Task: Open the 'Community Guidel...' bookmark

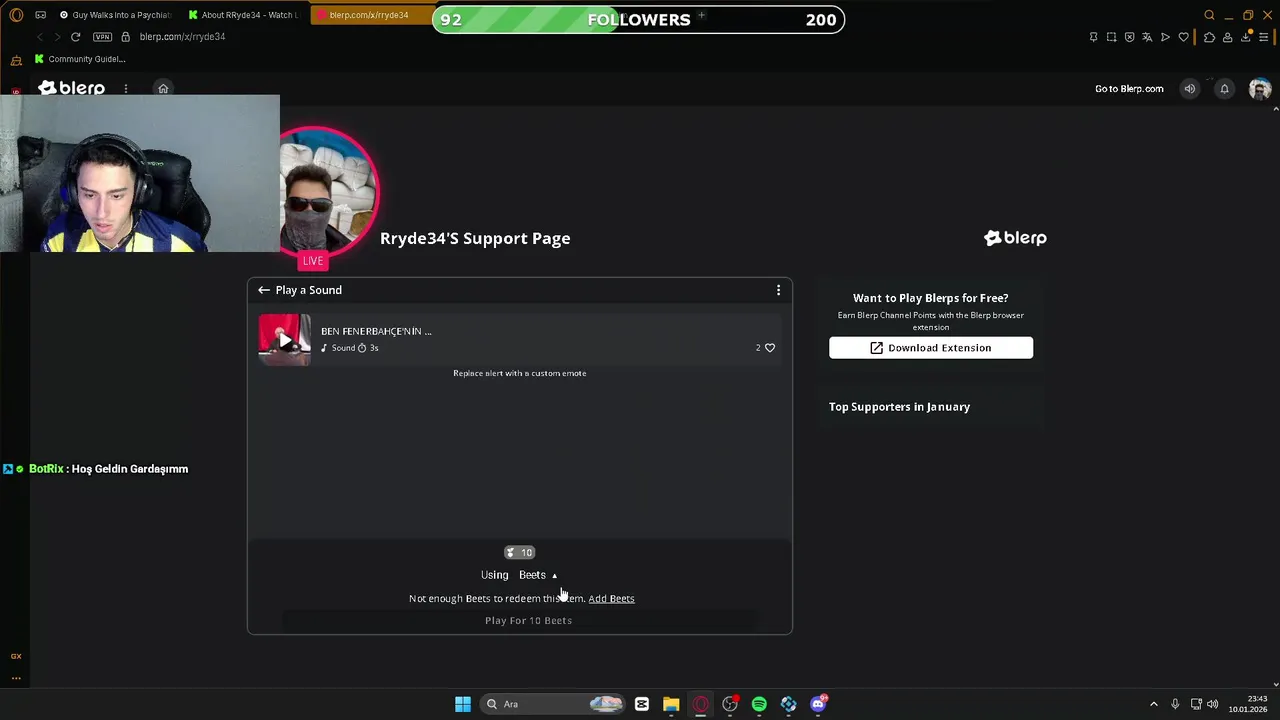Action: tap(79, 59)
